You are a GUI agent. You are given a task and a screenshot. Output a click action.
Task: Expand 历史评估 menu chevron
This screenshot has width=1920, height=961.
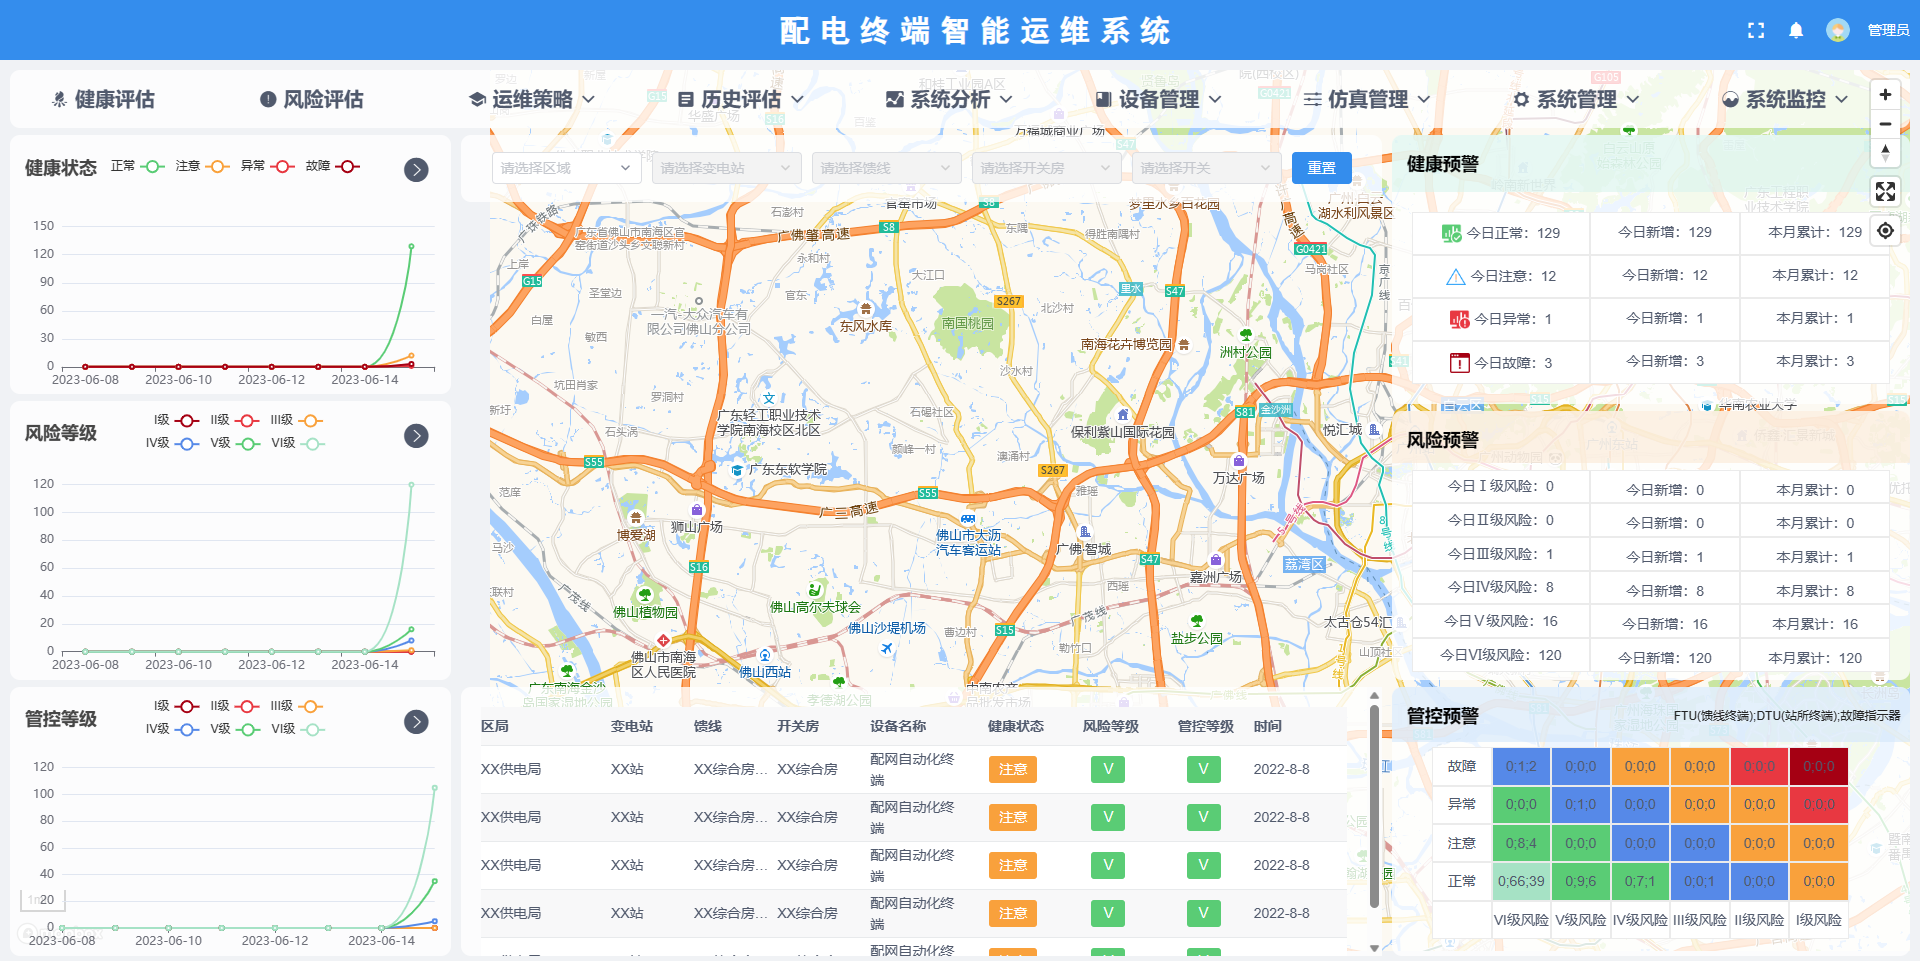(797, 99)
